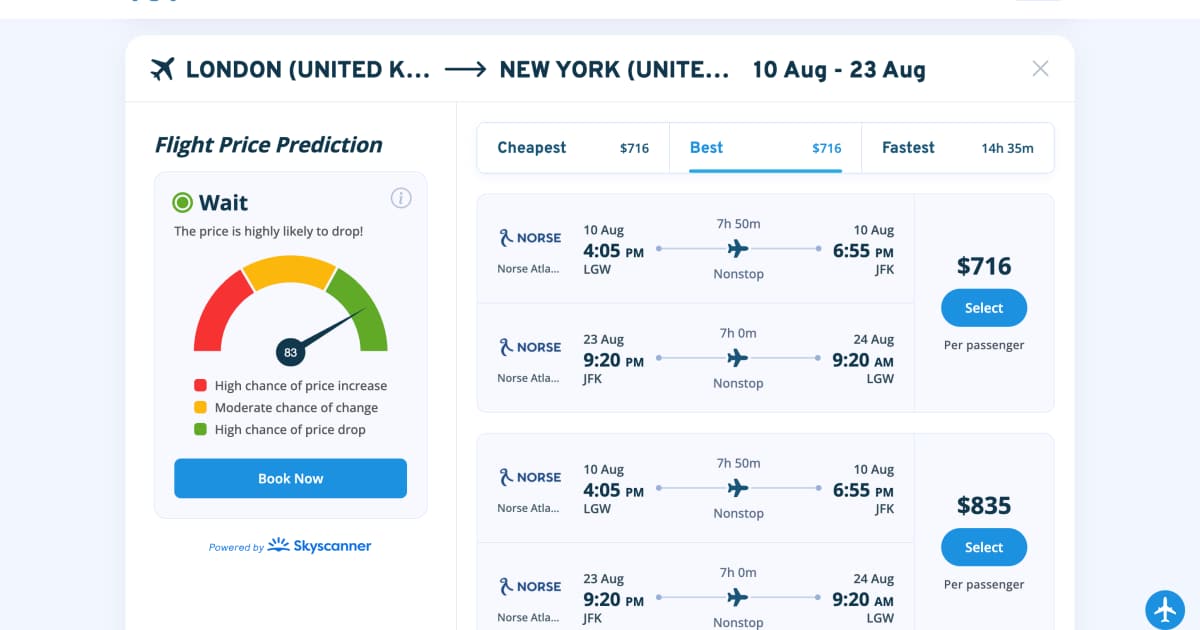Click the 10 Aug - 23 Aug date range

pyautogui.click(x=838, y=69)
